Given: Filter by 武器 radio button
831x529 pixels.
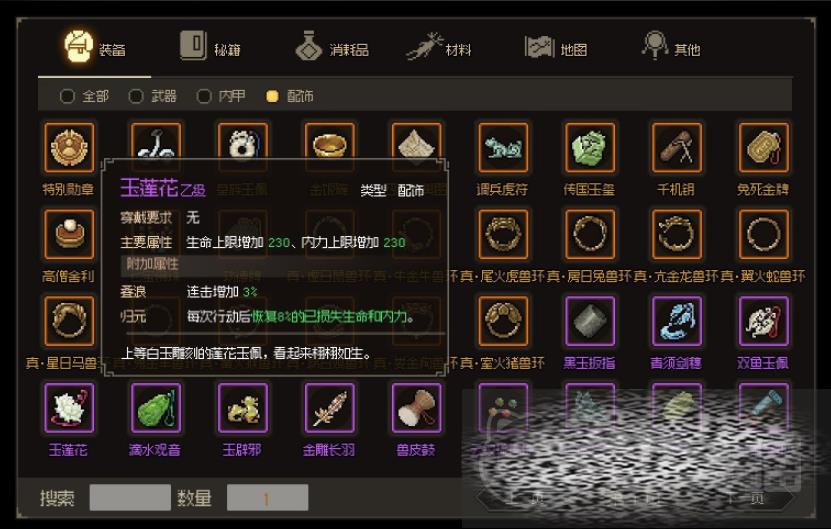Looking at the screenshot, I should click(136, 96).
